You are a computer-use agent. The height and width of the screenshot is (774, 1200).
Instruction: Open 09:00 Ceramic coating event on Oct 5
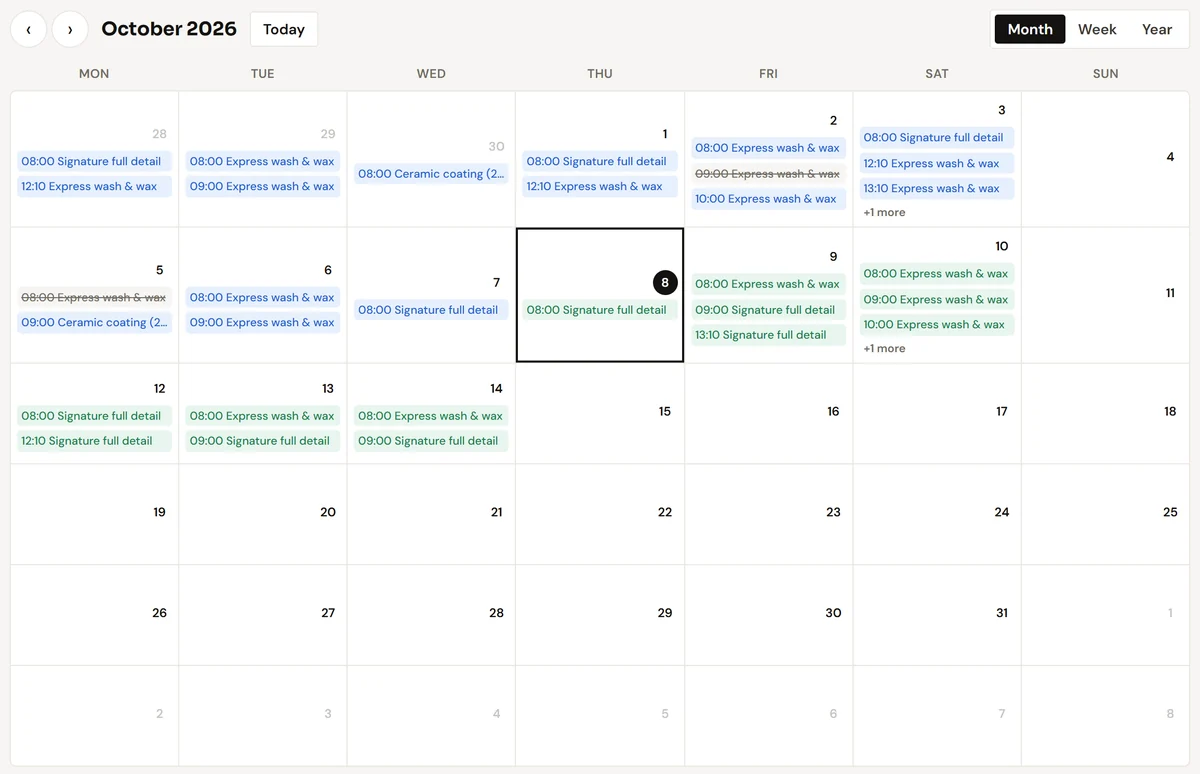(94, 322)
